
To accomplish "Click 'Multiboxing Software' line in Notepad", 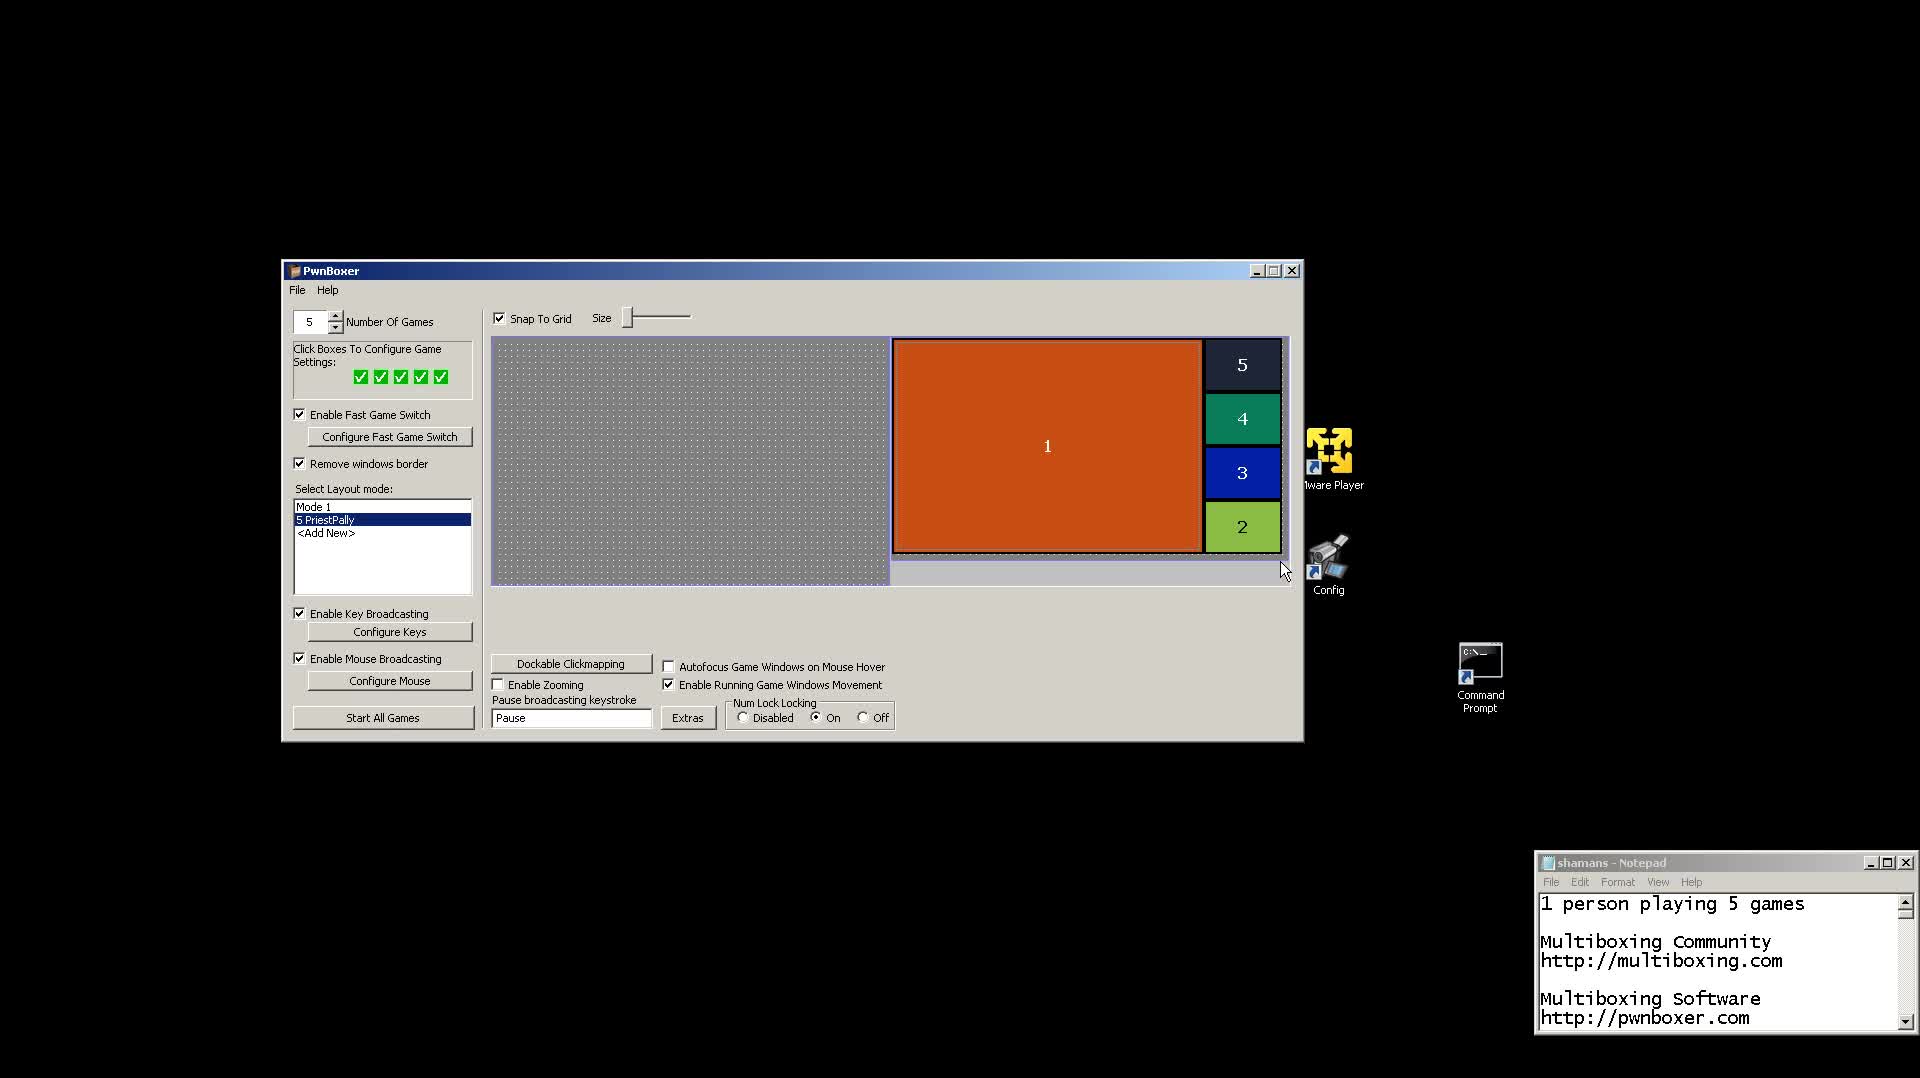I will coord(1650,999).
